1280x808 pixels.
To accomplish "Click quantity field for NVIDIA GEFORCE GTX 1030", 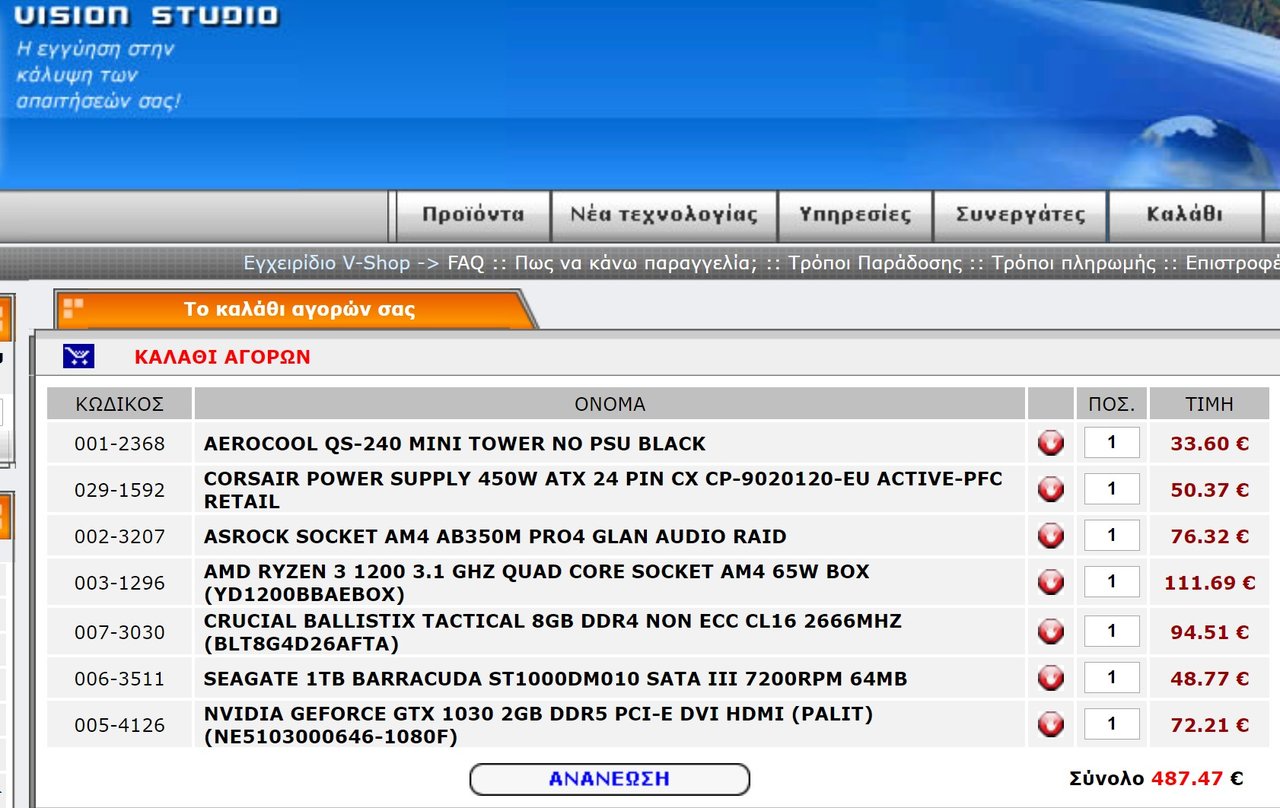I will [1111, 723].
